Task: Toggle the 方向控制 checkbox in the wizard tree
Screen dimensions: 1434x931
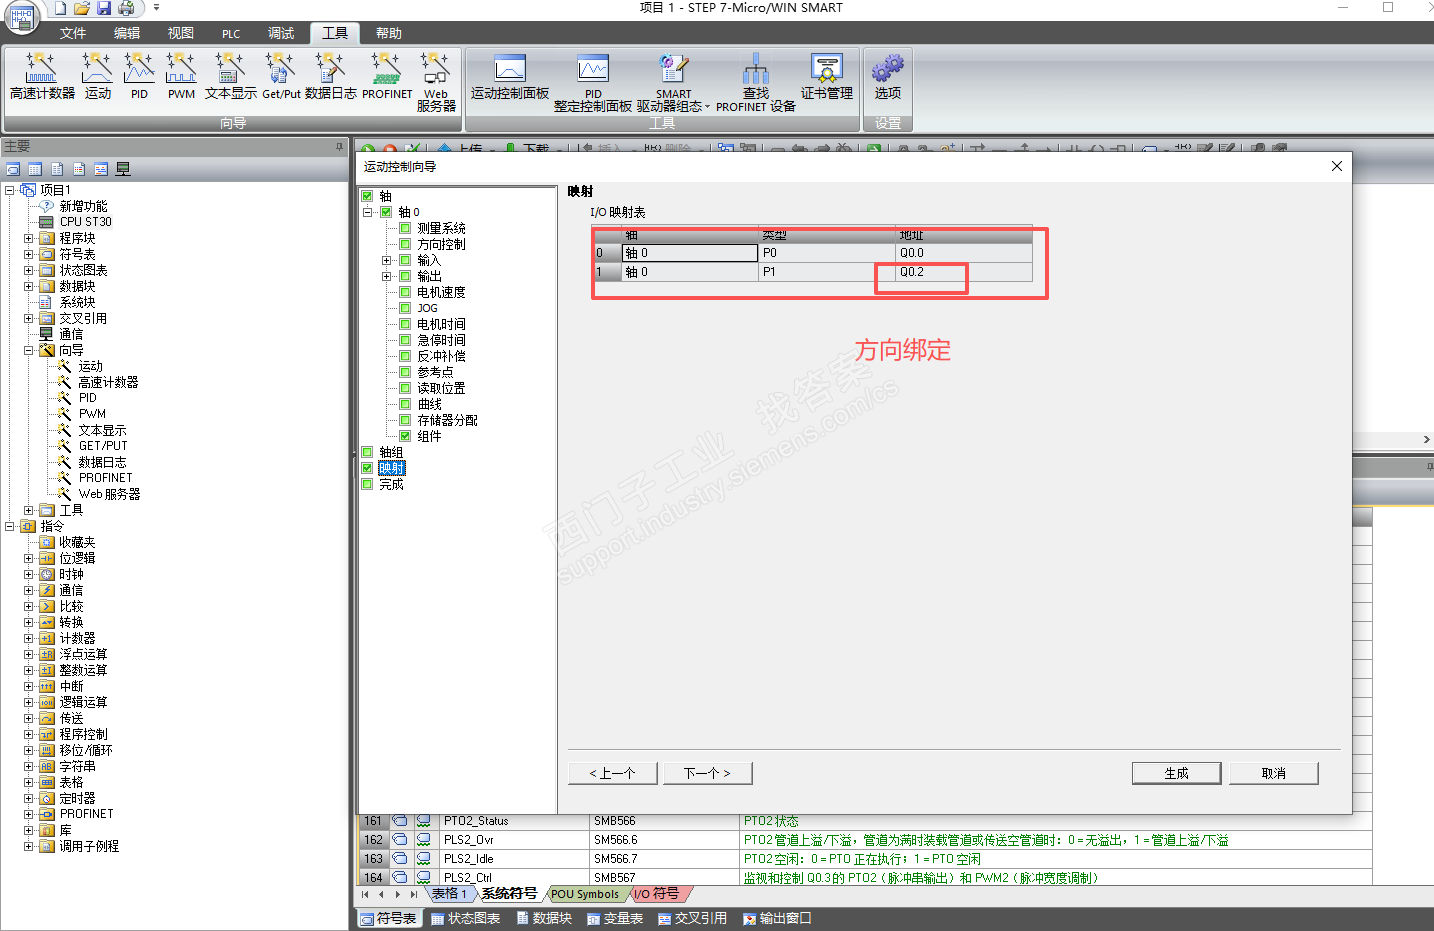Action: 405,244
